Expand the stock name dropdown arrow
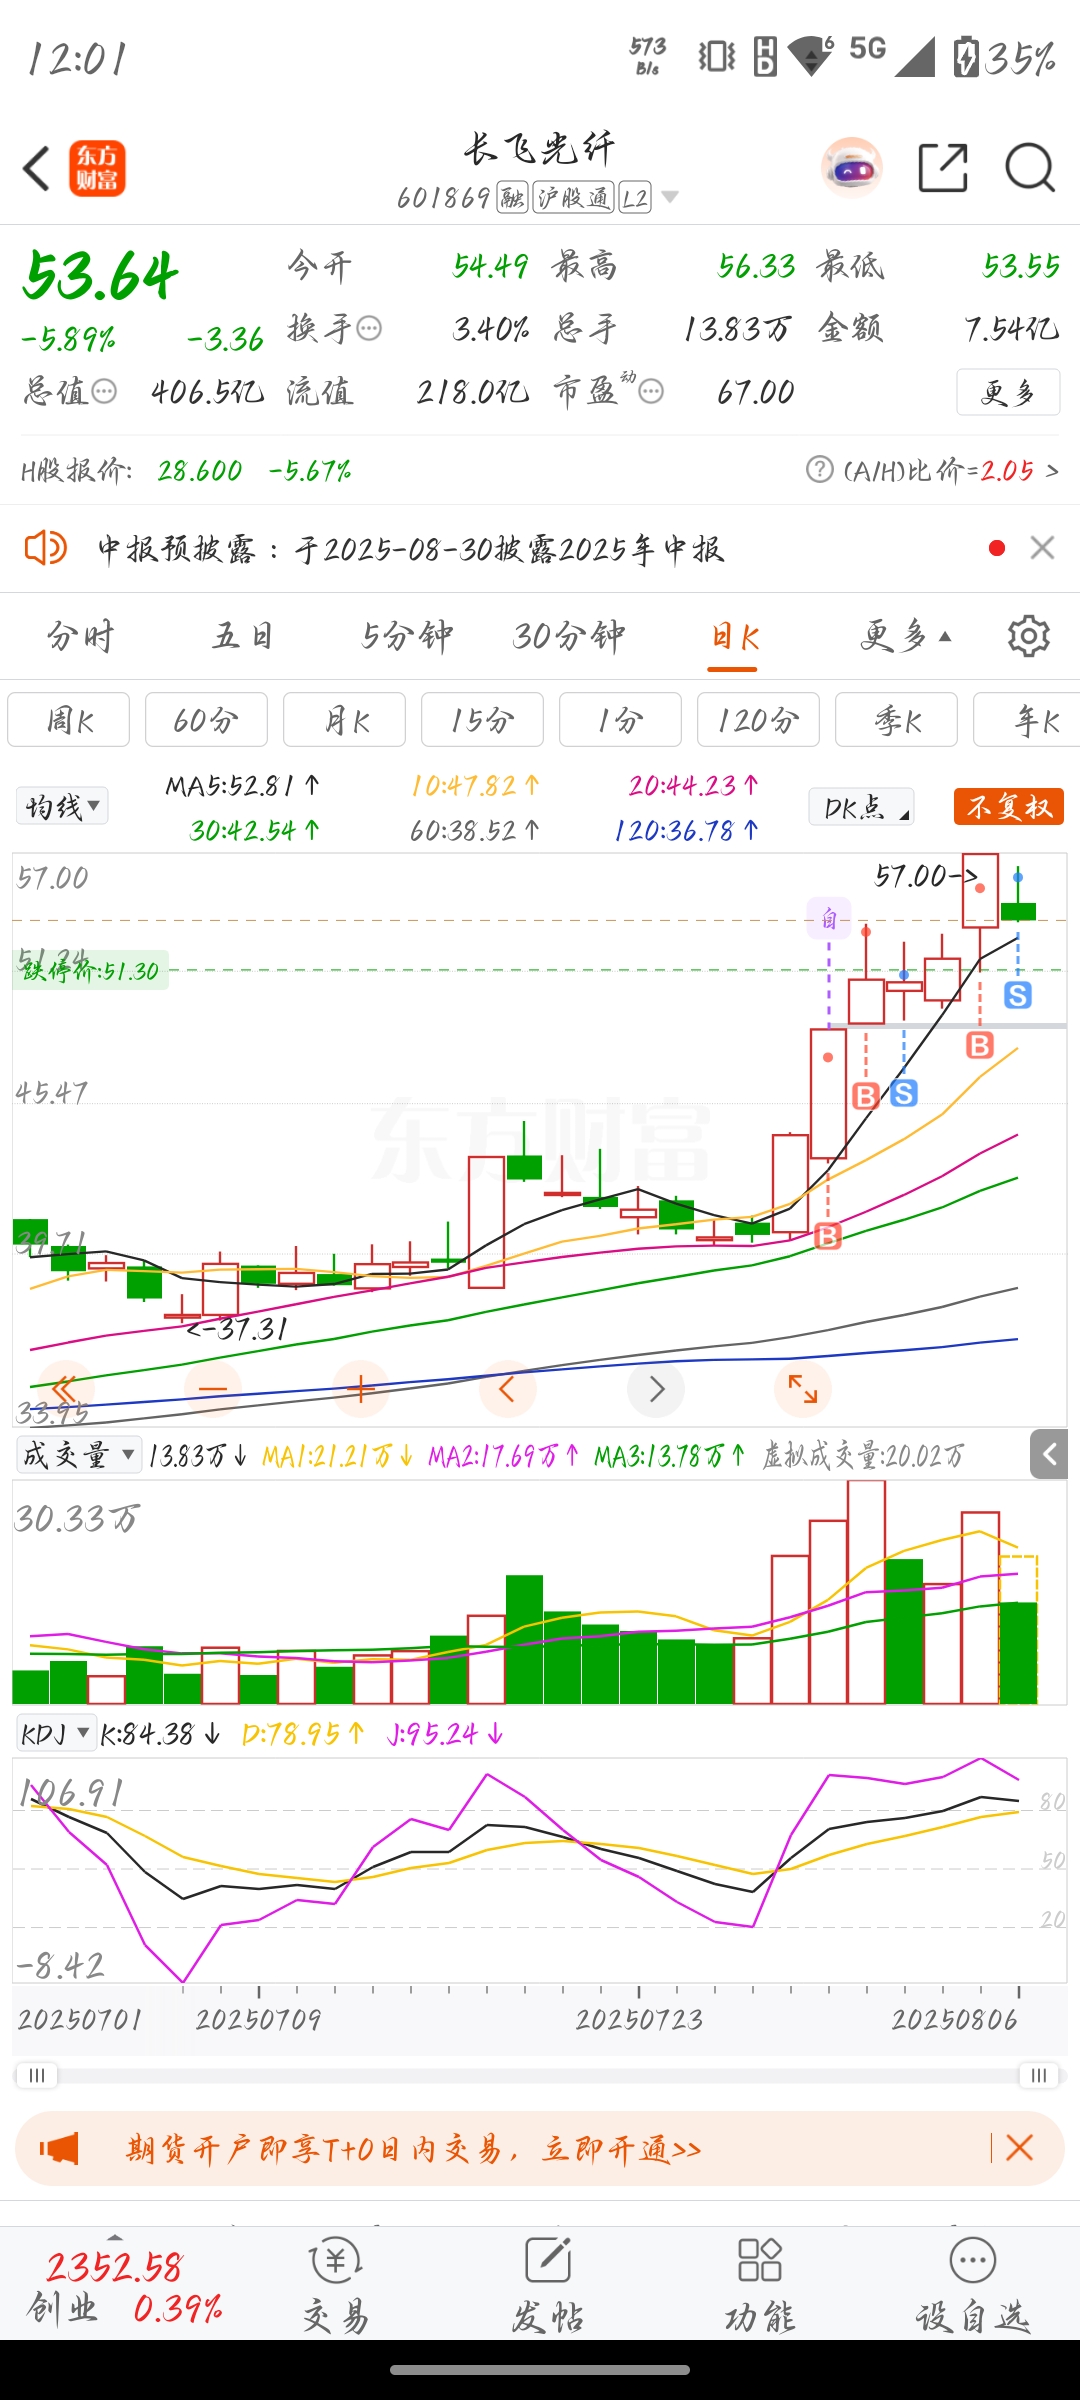1080x2400 pixels. pyautogui.click(x=670, y=197)
